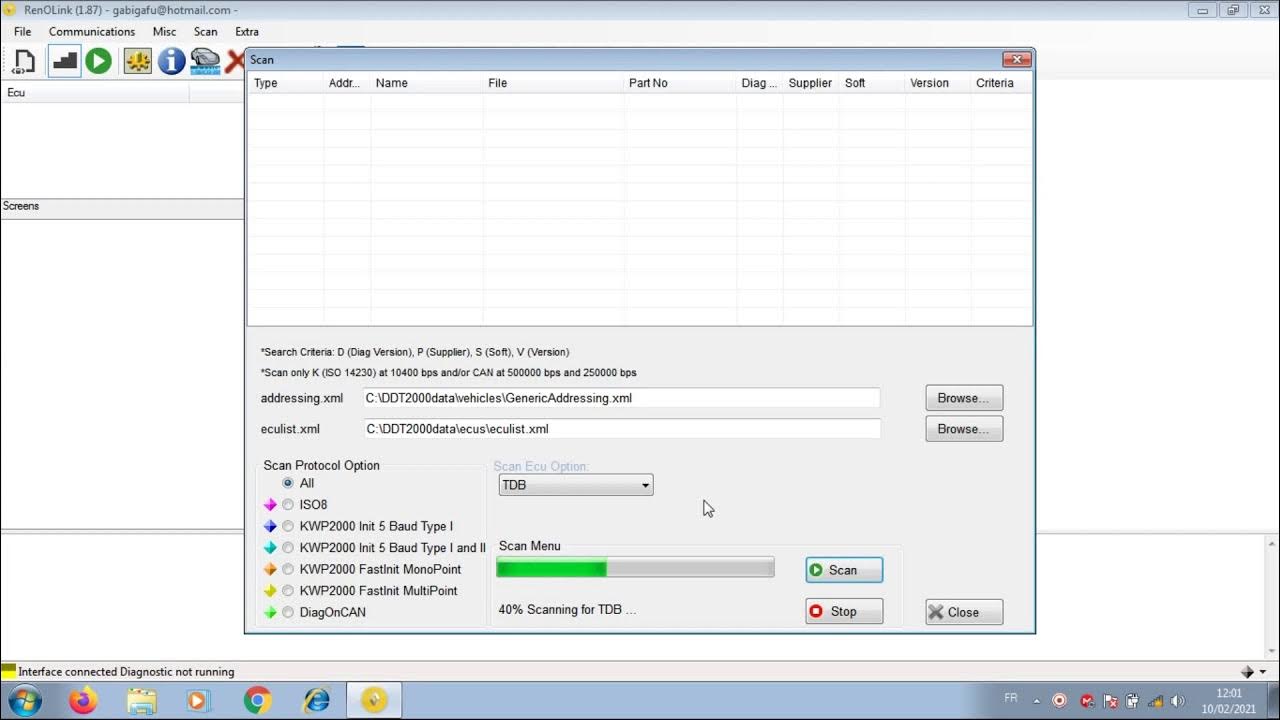Sort by the Criteria column header

(1001, 83)
